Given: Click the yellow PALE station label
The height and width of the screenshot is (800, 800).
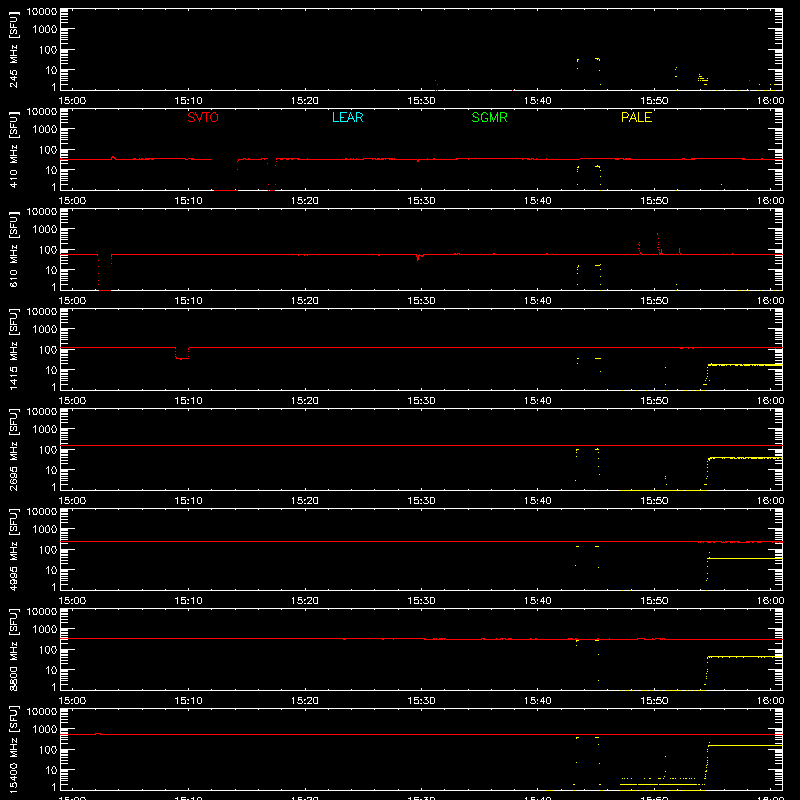Looking at the screenshot, I should pos(636,117).
